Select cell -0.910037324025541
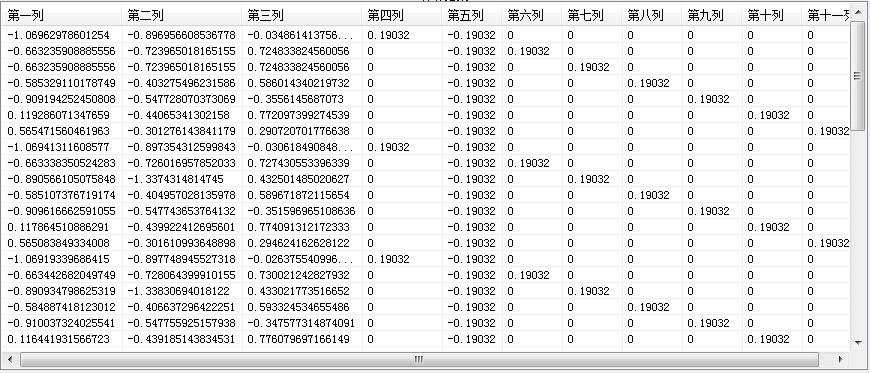Viewport: 870px width, 373px height. [62, 323]
